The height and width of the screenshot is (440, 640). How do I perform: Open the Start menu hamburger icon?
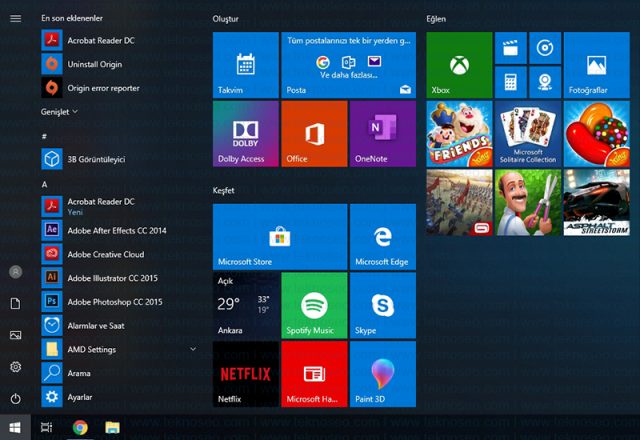click(16, 18)
